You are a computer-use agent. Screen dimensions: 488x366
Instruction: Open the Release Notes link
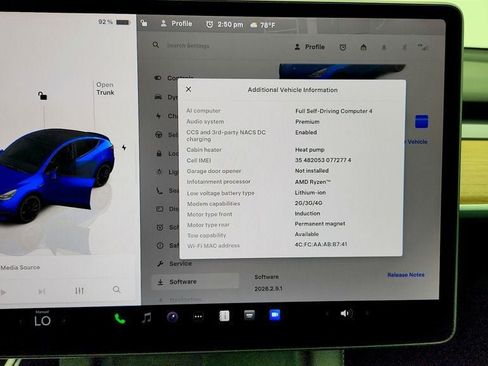(x=406, y=275)
